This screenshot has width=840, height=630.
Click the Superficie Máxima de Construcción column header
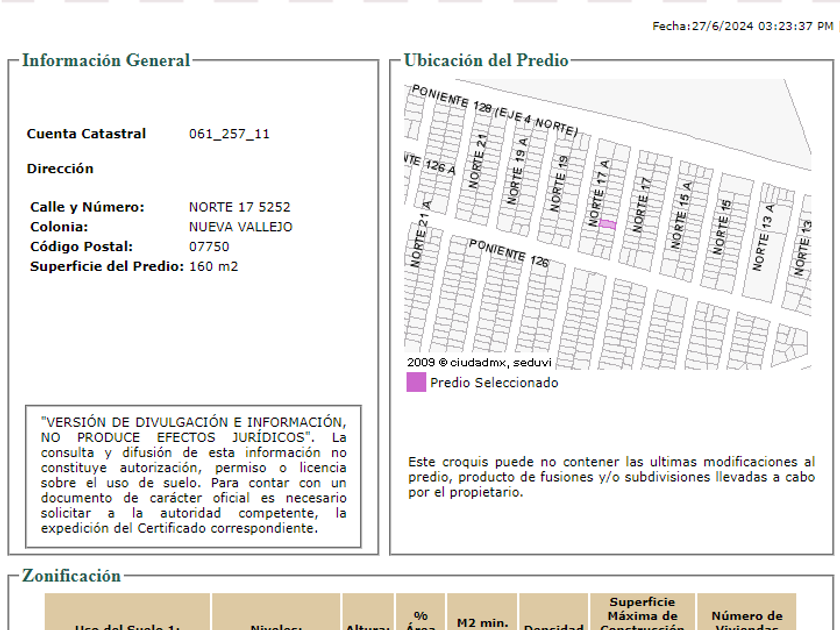coord(642,615)
